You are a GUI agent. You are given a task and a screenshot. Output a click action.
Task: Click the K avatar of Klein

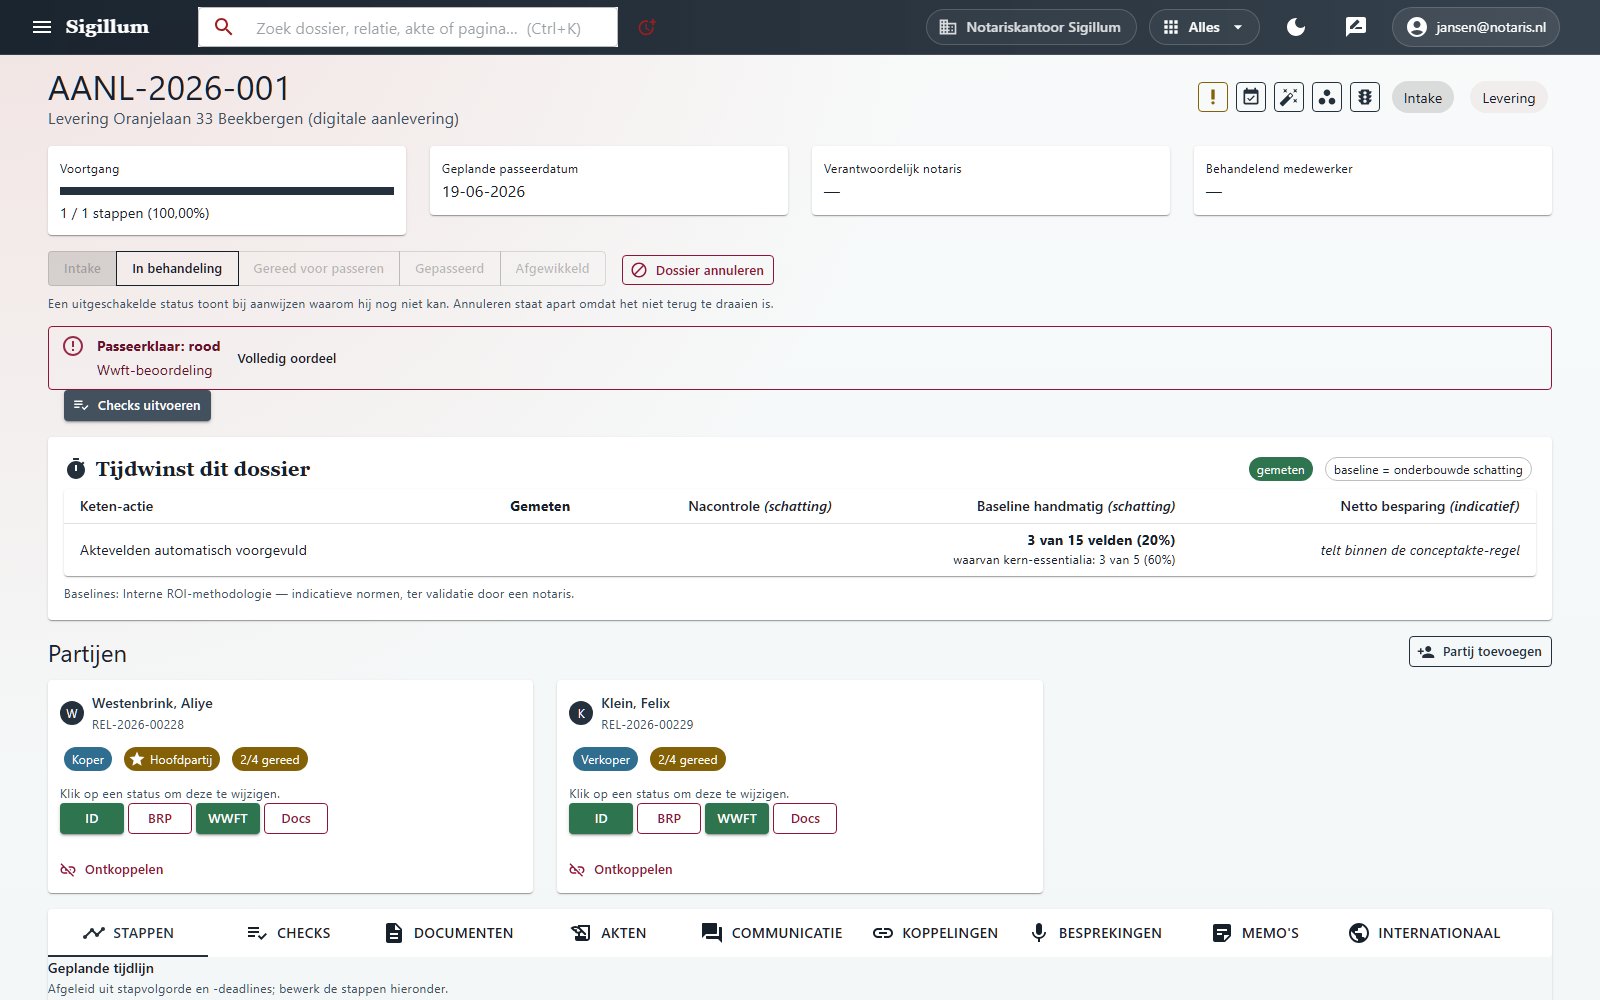click(x=581, y=713)
